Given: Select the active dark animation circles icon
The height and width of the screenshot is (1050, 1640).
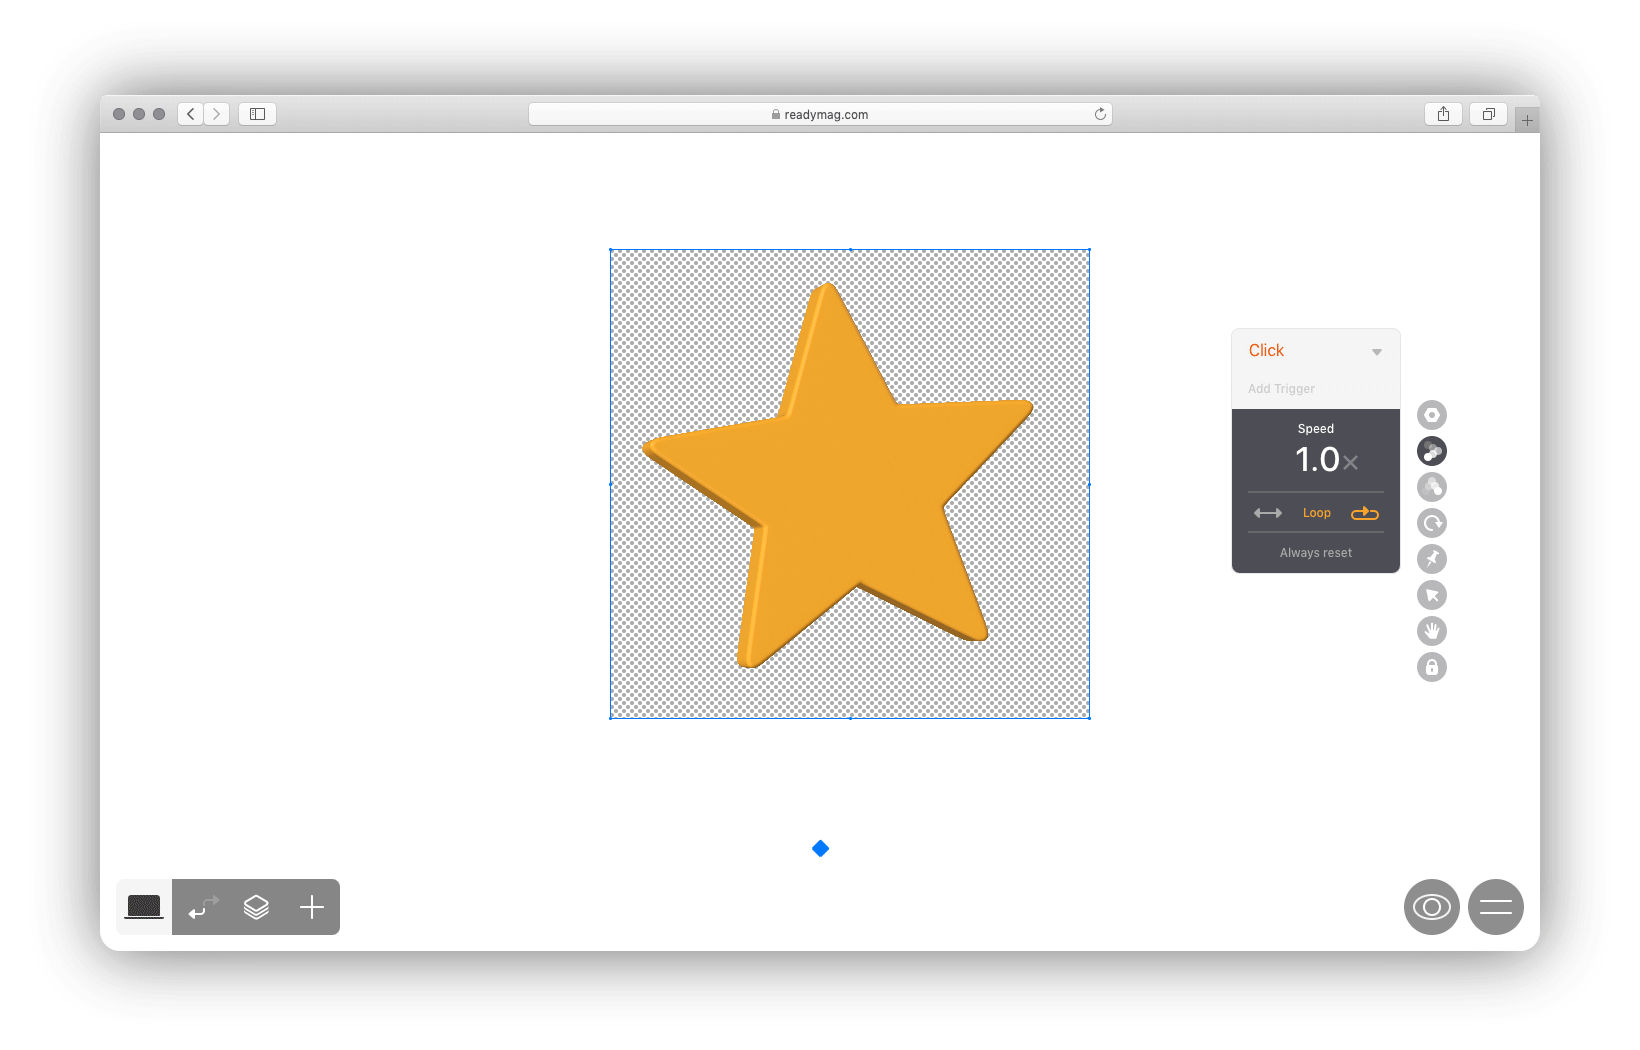Looking at the screenshot, I should pos(1432,451).
